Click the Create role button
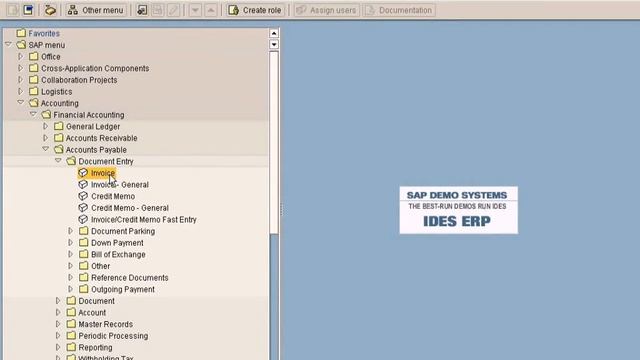 [255, 10]
